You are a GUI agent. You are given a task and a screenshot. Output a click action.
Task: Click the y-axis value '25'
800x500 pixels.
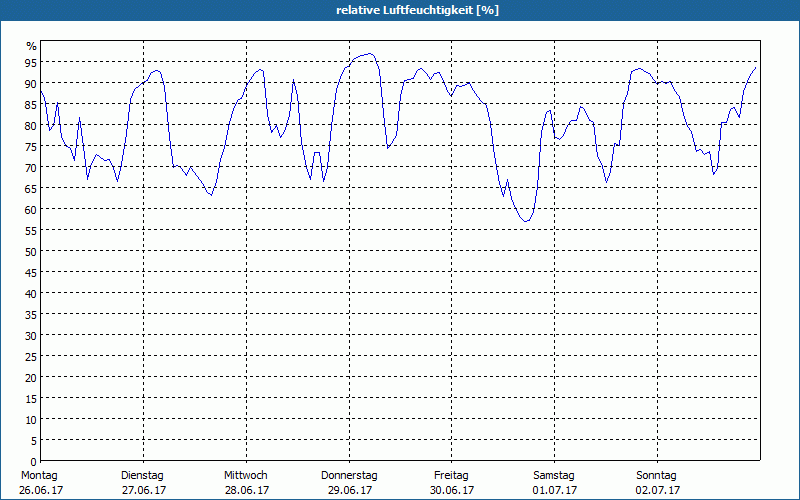click(x=31, y=356)
